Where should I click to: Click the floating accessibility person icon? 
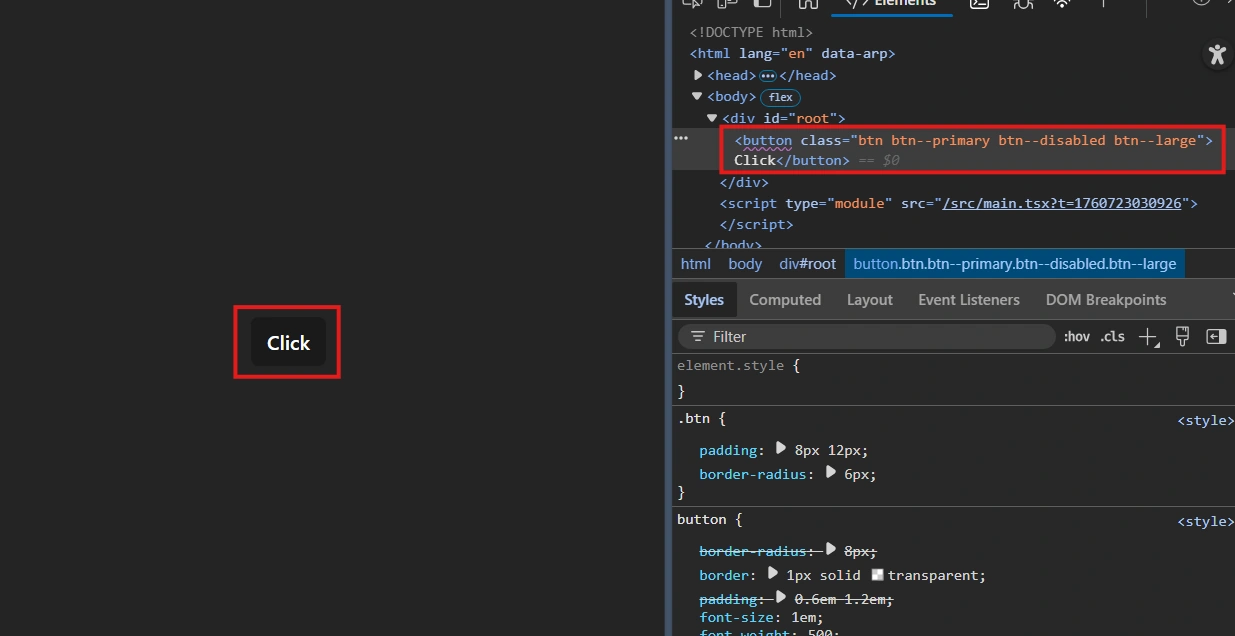click(1217, 55)
